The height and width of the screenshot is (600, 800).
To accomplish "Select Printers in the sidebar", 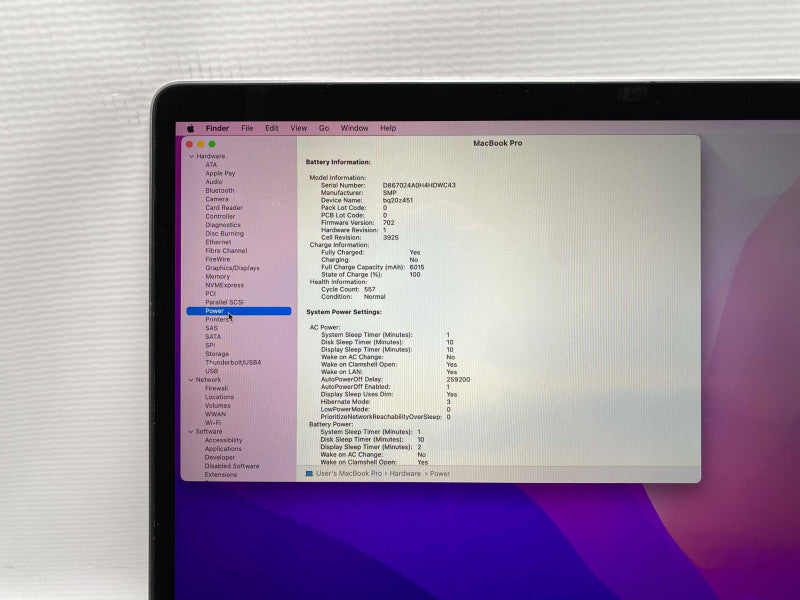I will tap(217, 320).
